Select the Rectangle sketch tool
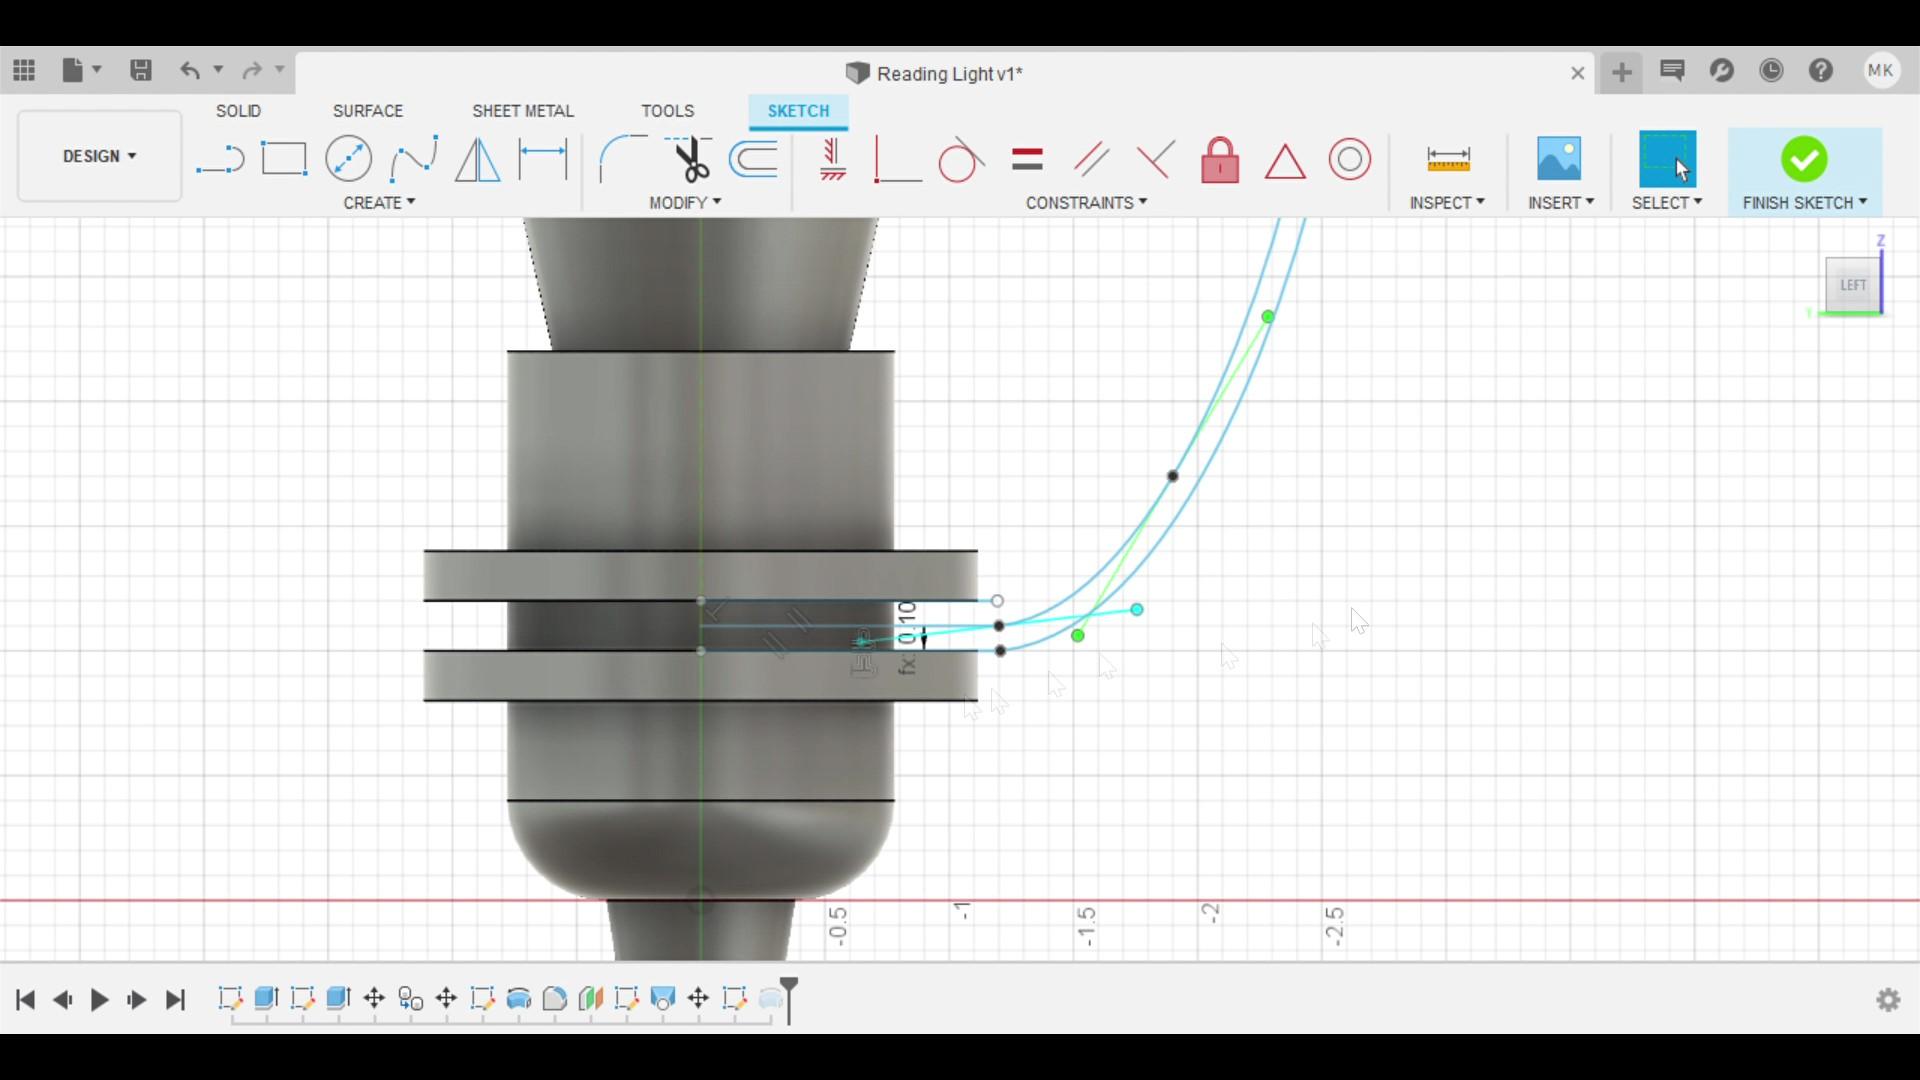 [x=284, y=159]
